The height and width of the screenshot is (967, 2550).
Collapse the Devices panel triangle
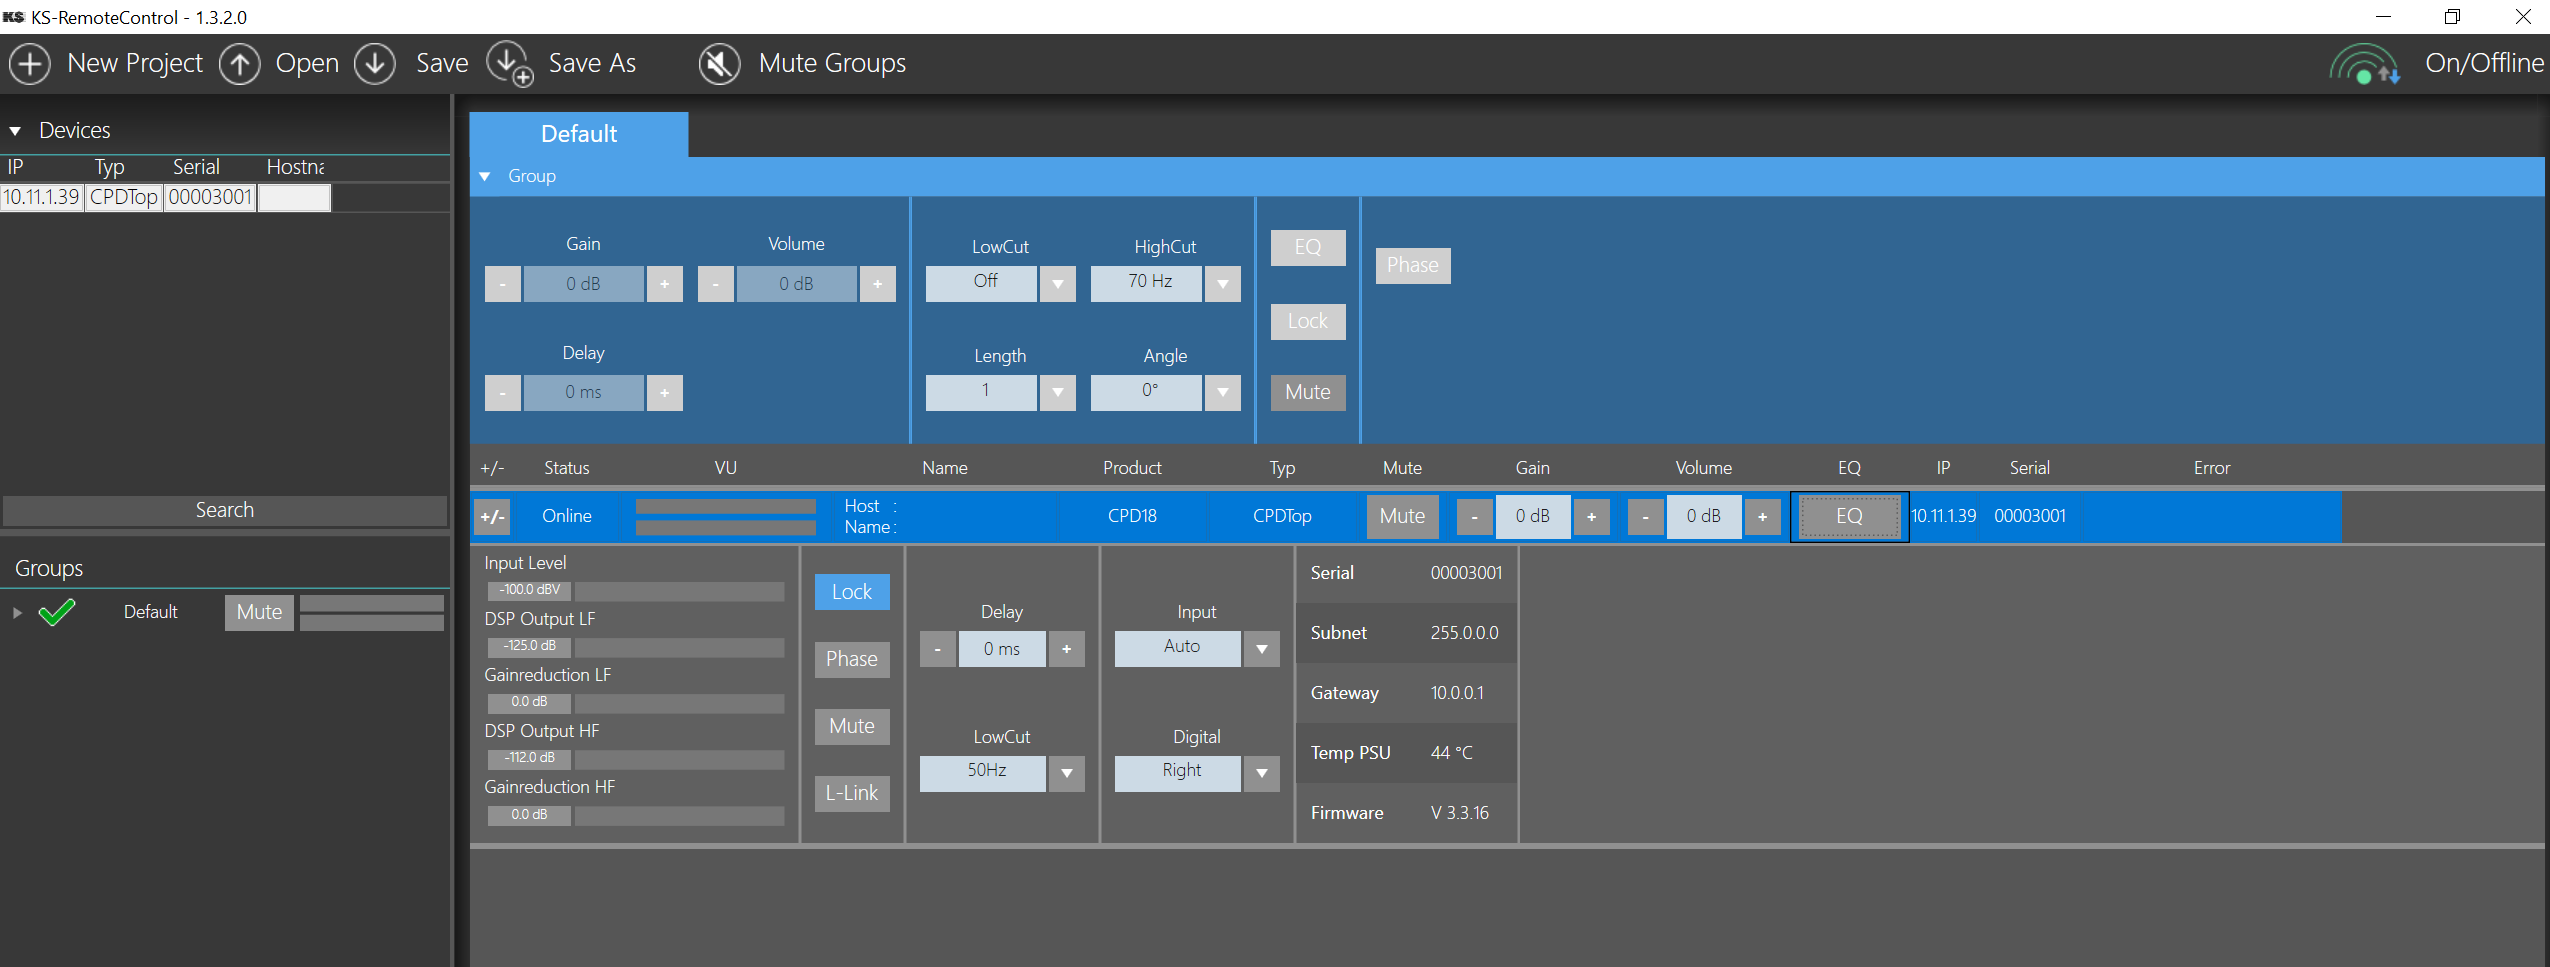(x=15, y=131)
